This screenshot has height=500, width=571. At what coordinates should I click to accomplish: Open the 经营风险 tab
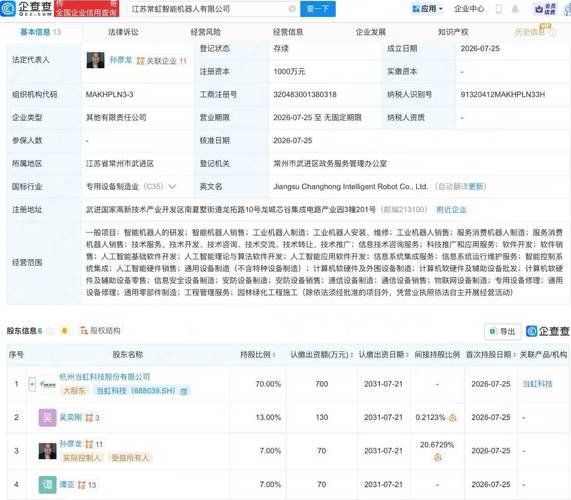pyautogui.click(x=206, y=32)
